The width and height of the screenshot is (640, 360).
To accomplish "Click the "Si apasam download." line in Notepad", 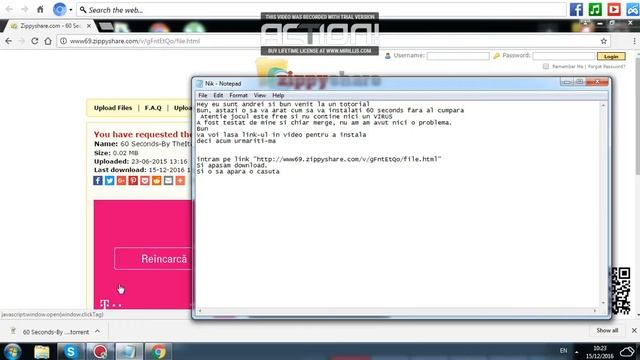I will [x=232, y=165].
